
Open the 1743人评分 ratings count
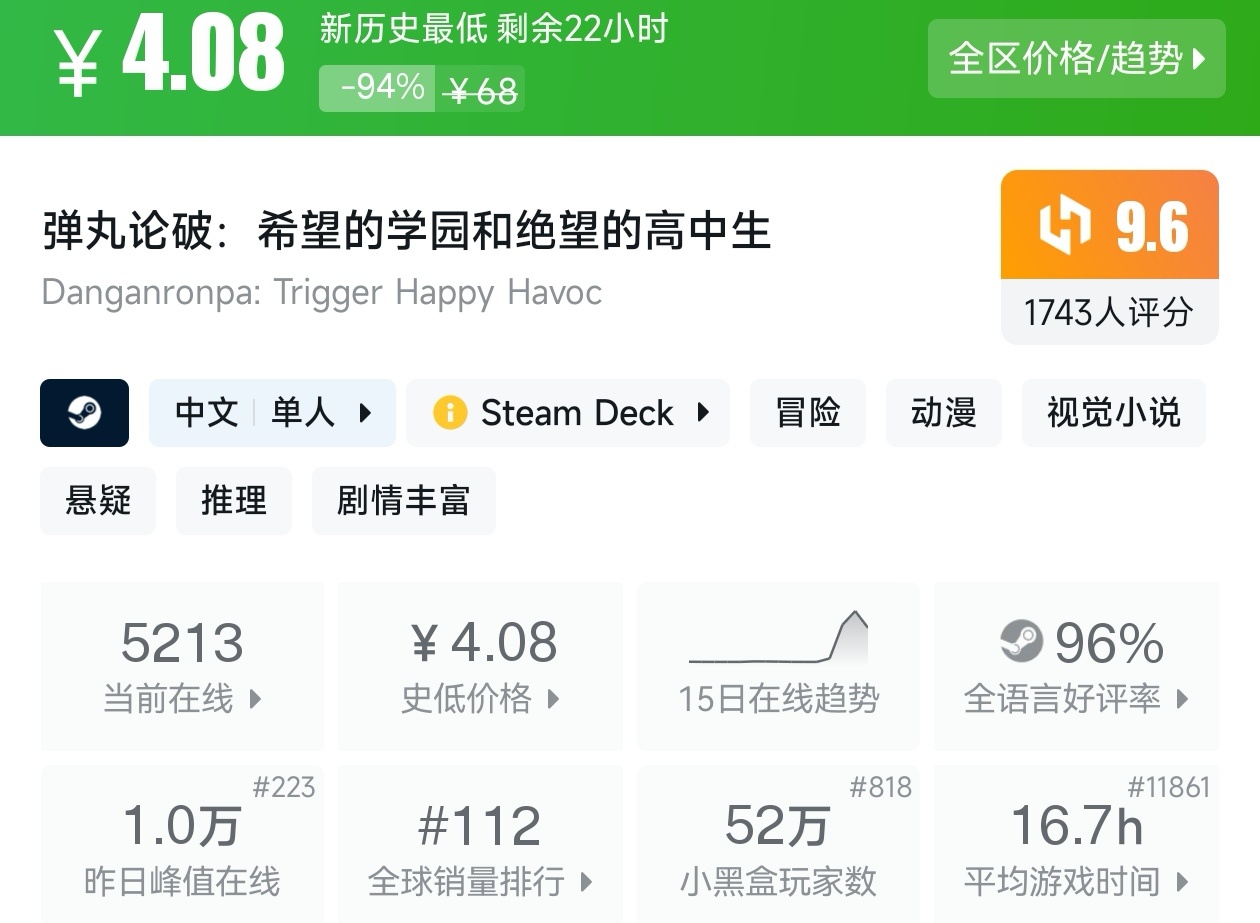tap(1109, 313)
